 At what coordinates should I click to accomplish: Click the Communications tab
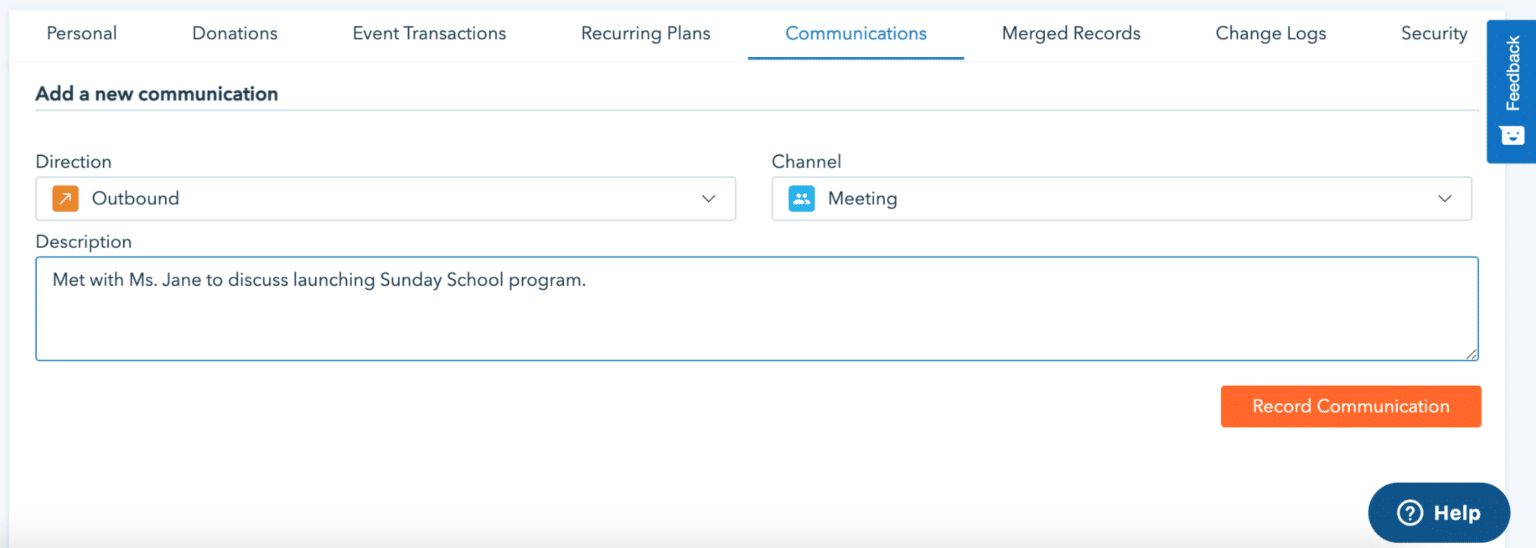856,34
